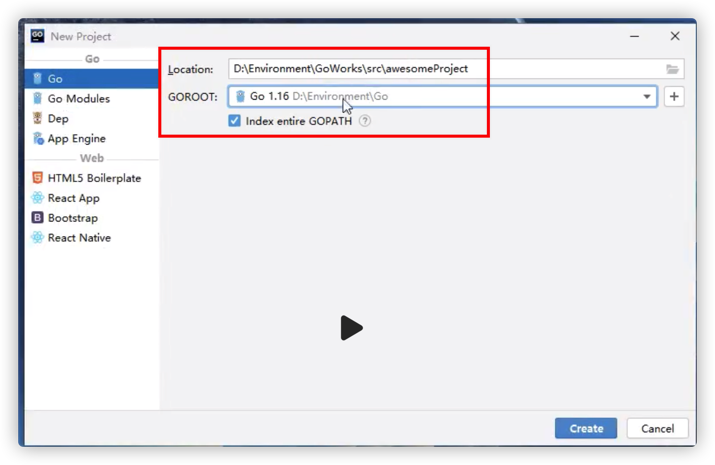Select the Go project type
The width and height of the screenshot is (715, 465).
tap(92, 79)
